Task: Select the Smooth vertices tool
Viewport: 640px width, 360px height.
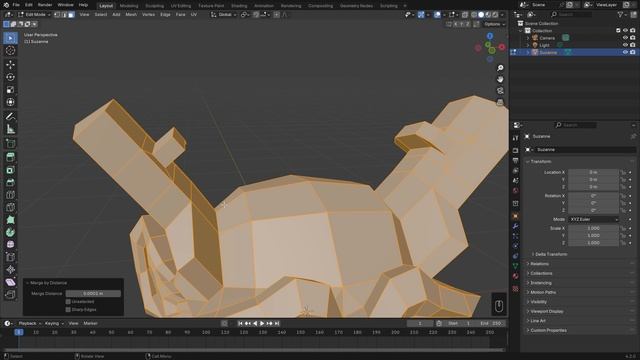Action: (11, 244)
